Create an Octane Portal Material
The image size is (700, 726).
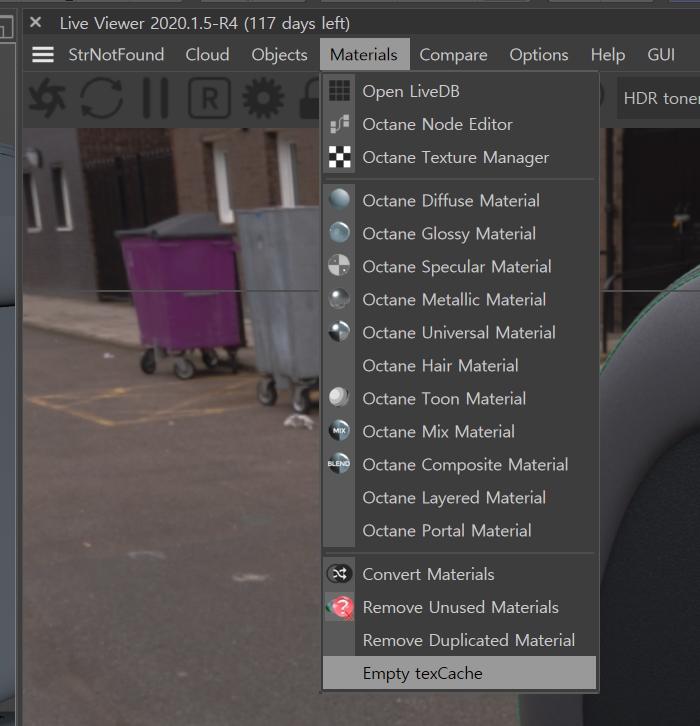pyautogui.click(x=459, y=531)
